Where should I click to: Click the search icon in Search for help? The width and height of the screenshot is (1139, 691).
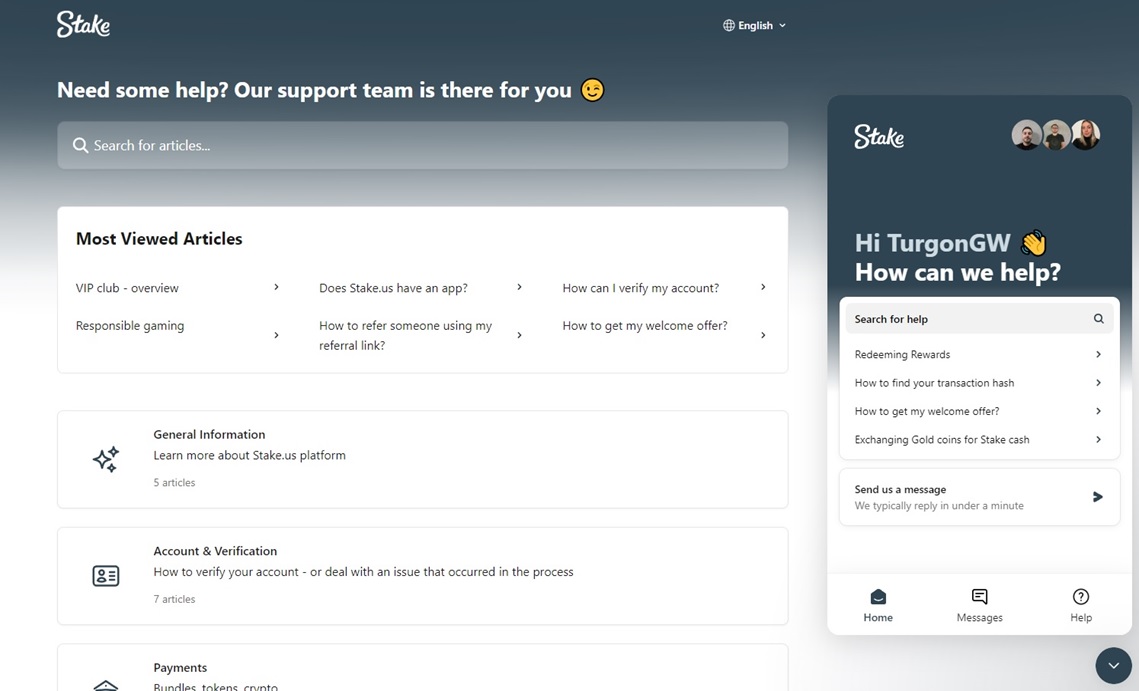(1098, 319)
